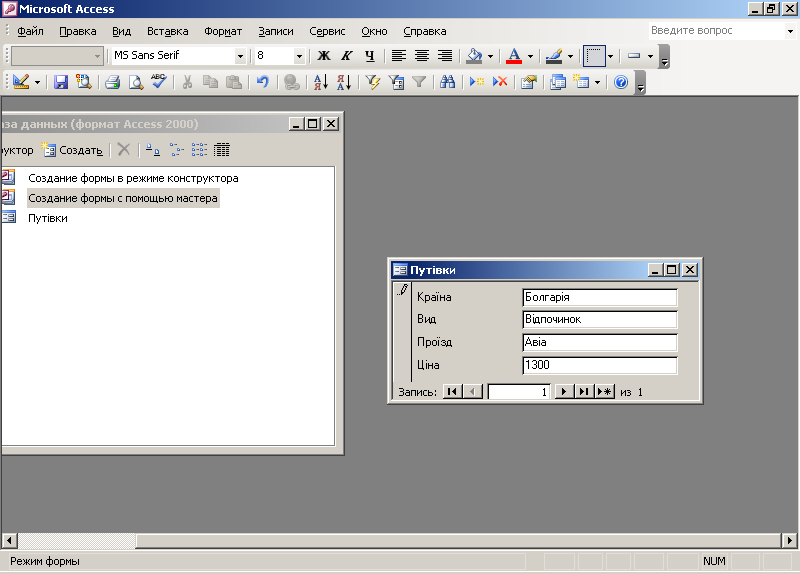Image resolution: width=800 pixels, height=574 pixels.
Task: Click the Ціна field with 1300
Action: pos(600,365)
